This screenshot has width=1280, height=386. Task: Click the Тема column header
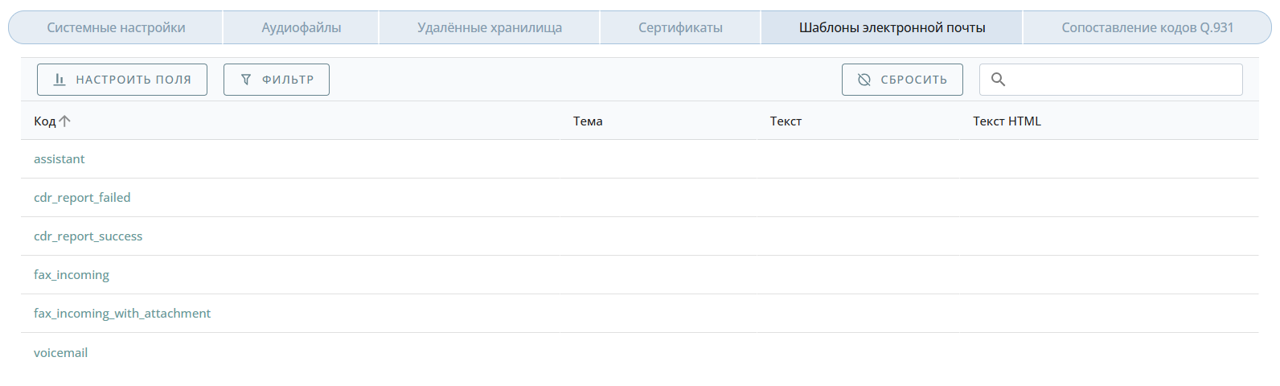[x=588, y=121]
